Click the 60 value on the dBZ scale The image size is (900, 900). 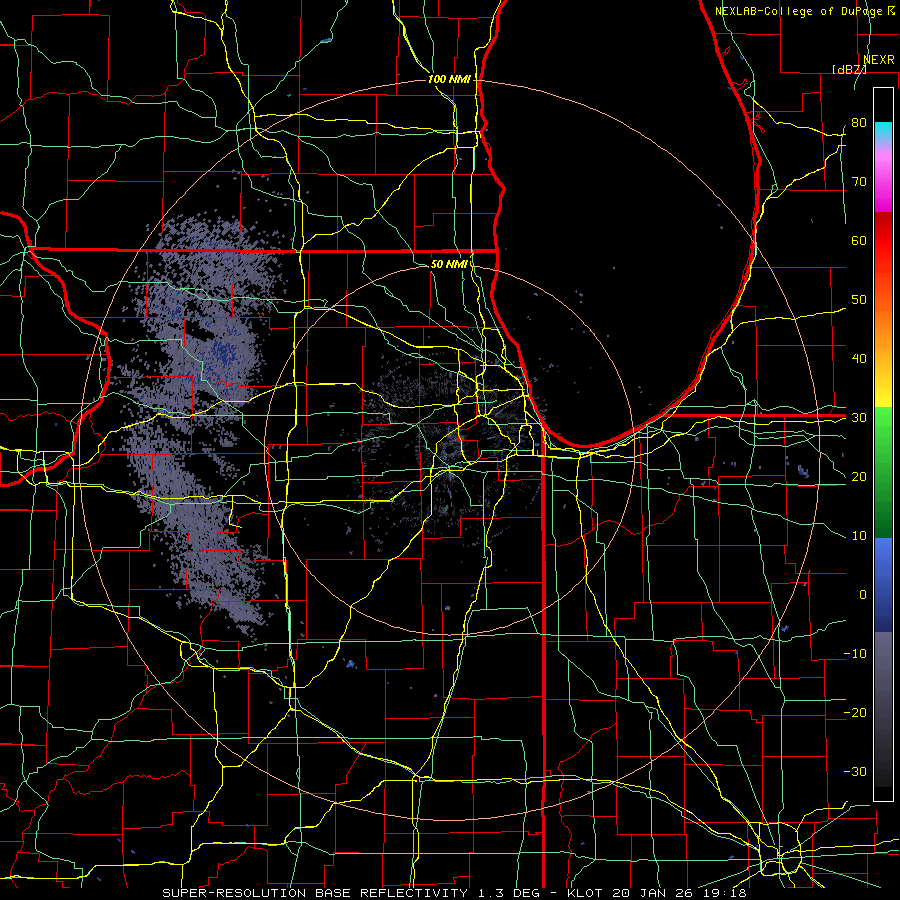859,240
